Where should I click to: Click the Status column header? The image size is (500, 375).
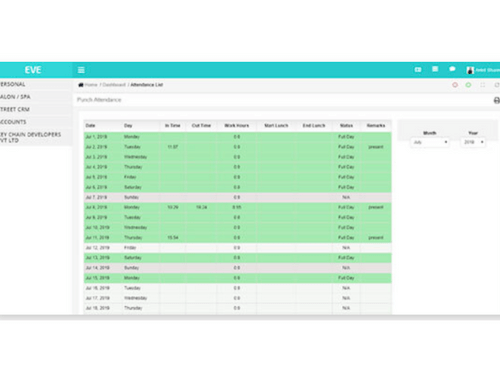tap(346, 126)
